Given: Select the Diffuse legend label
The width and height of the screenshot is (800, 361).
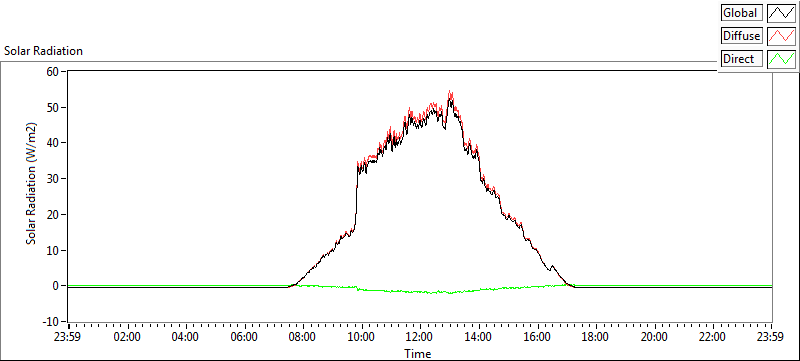Looking at the screenshot, I should pyautogui.click(x=742, y=36).
